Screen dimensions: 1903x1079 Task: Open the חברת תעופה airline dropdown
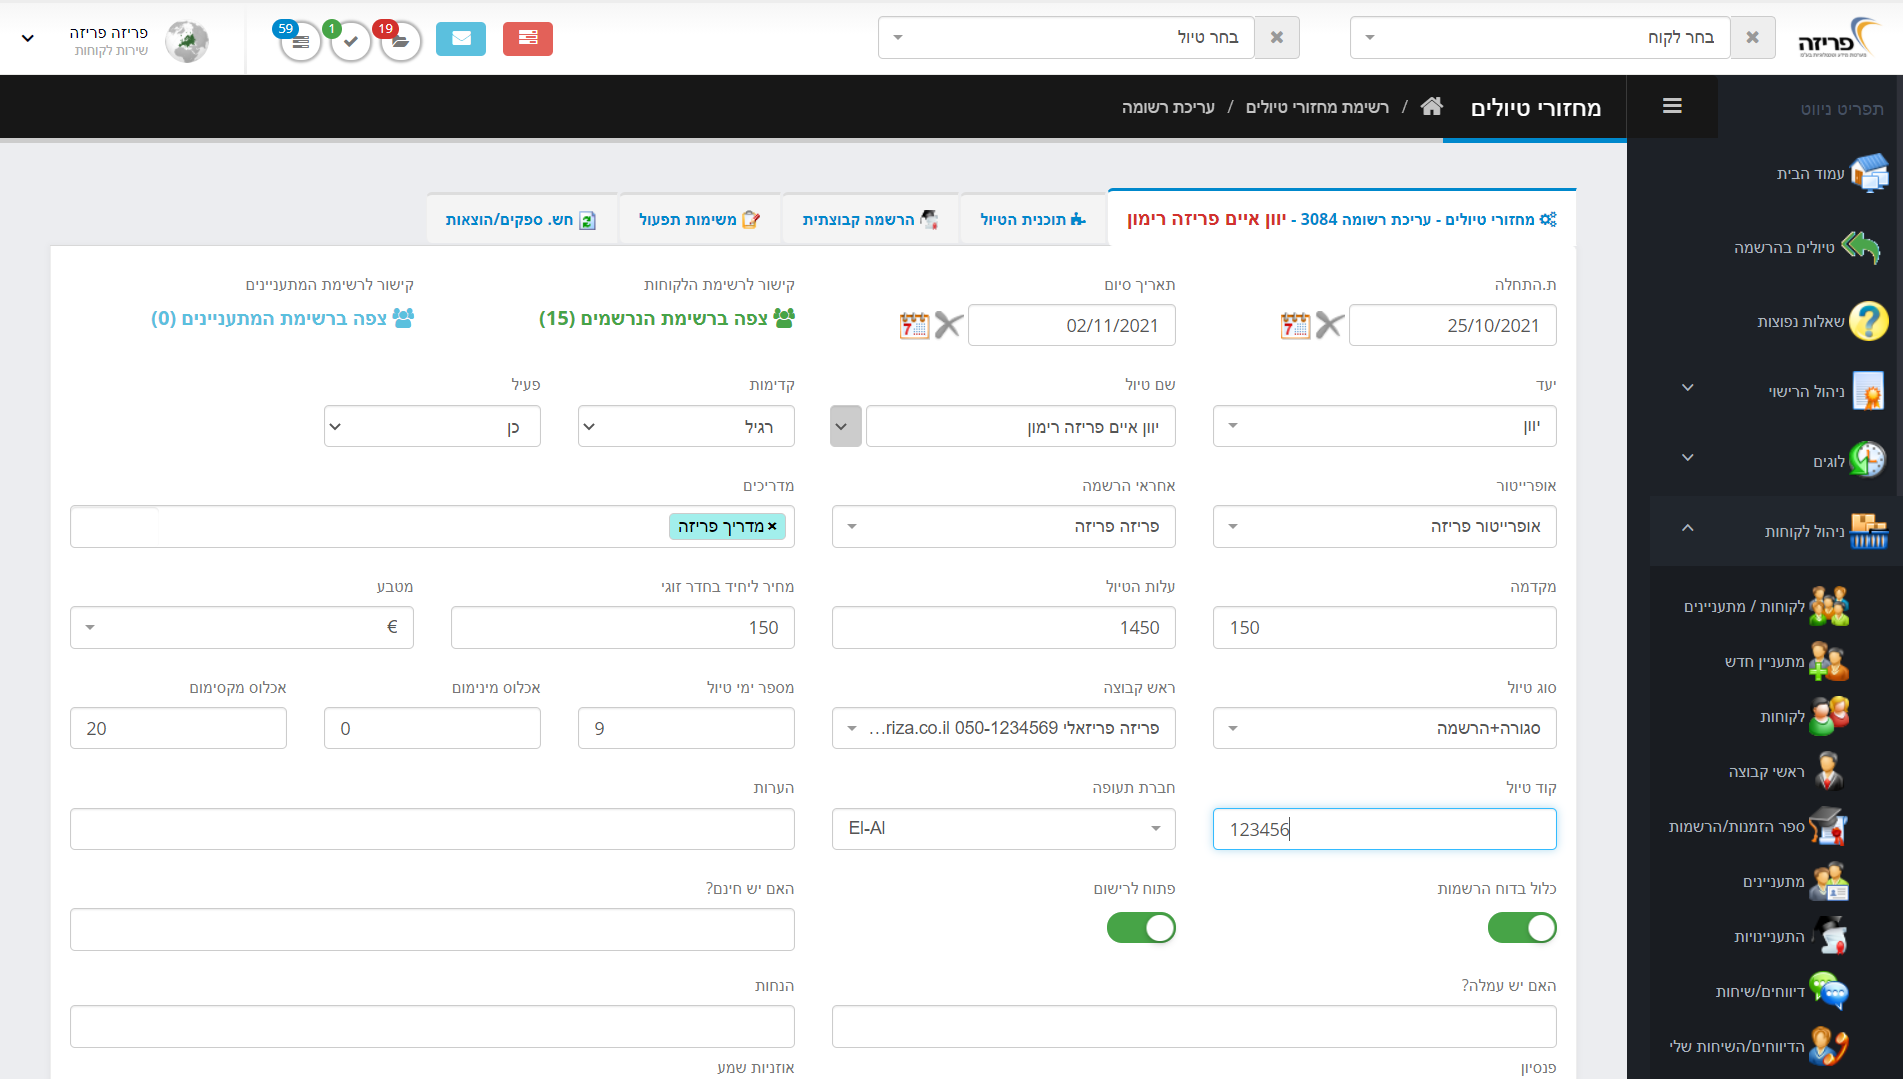coord(1003,828)
